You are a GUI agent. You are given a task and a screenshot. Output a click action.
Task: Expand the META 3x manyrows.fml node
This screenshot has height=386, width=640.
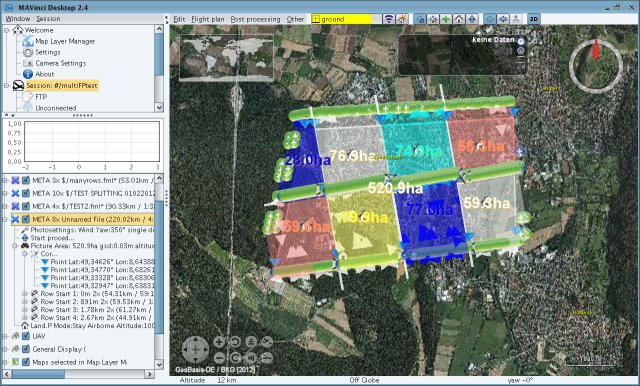5,180
